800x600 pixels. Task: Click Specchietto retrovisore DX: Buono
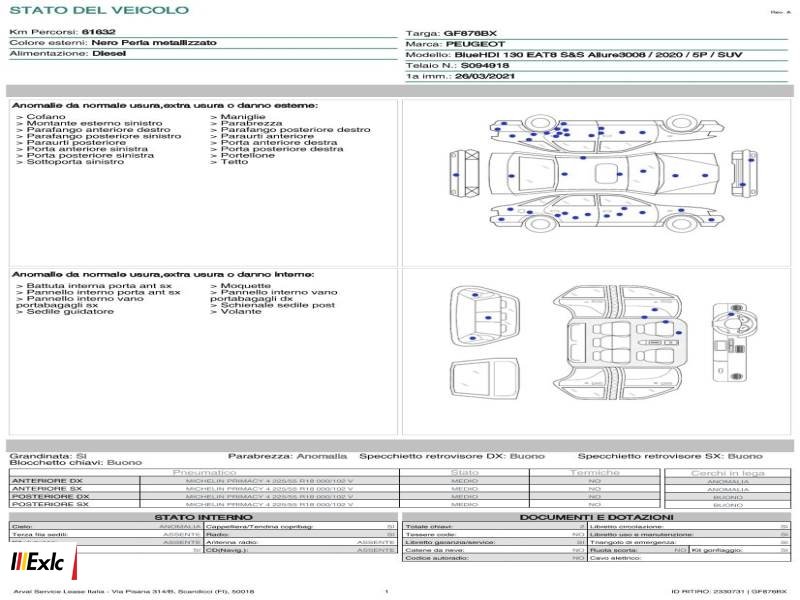(452, 456)
